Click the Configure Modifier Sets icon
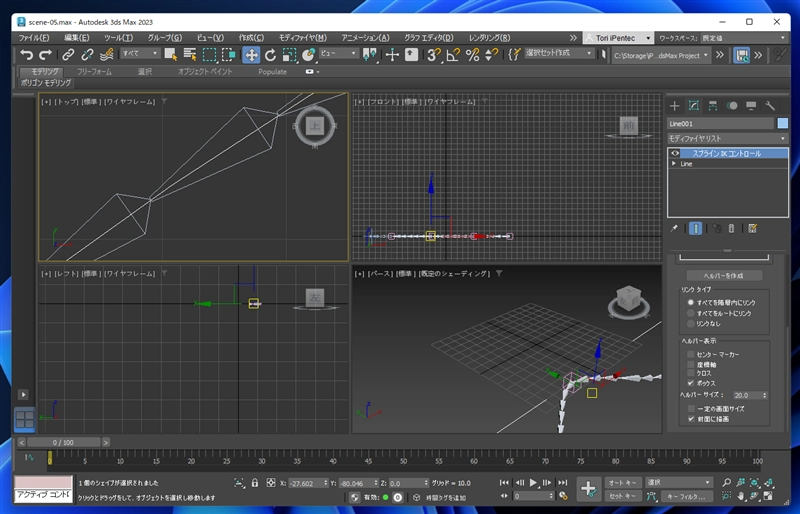This screenshot has height=514, width=800. click(x=752, y=228)
